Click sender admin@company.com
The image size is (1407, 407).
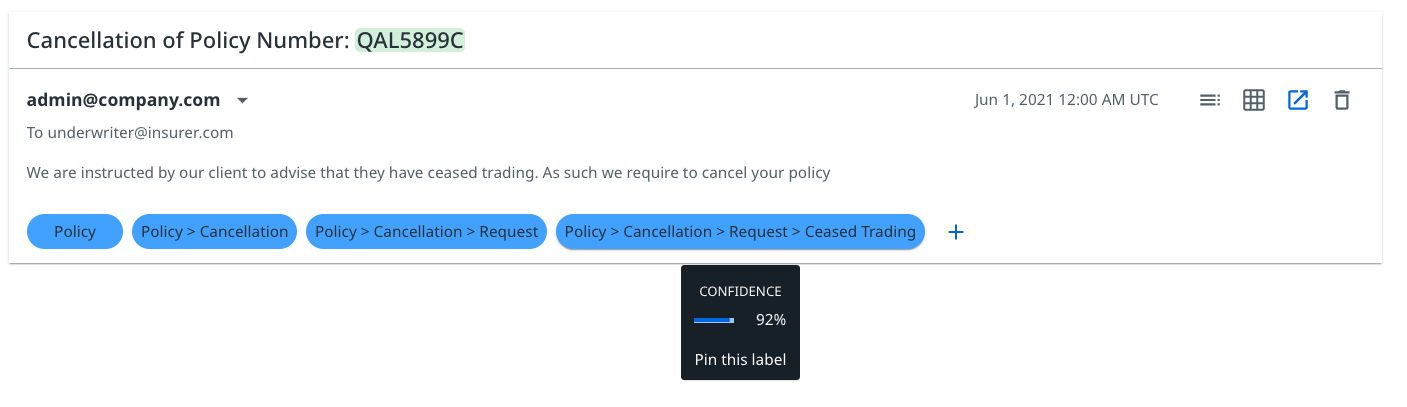pos(123,100)
